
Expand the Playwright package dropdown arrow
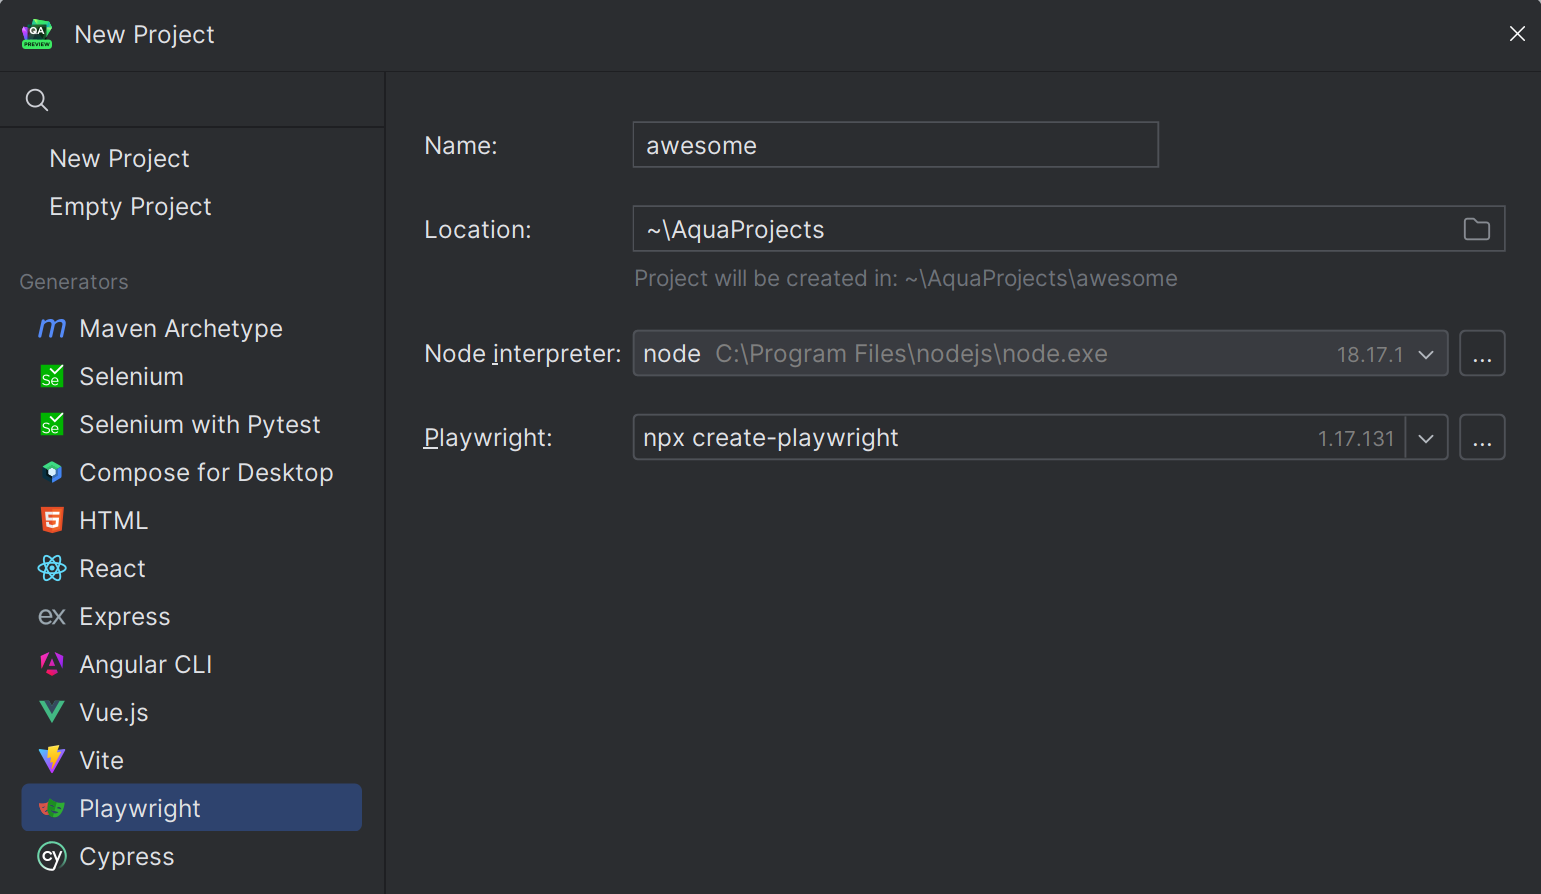point(1427,438)
